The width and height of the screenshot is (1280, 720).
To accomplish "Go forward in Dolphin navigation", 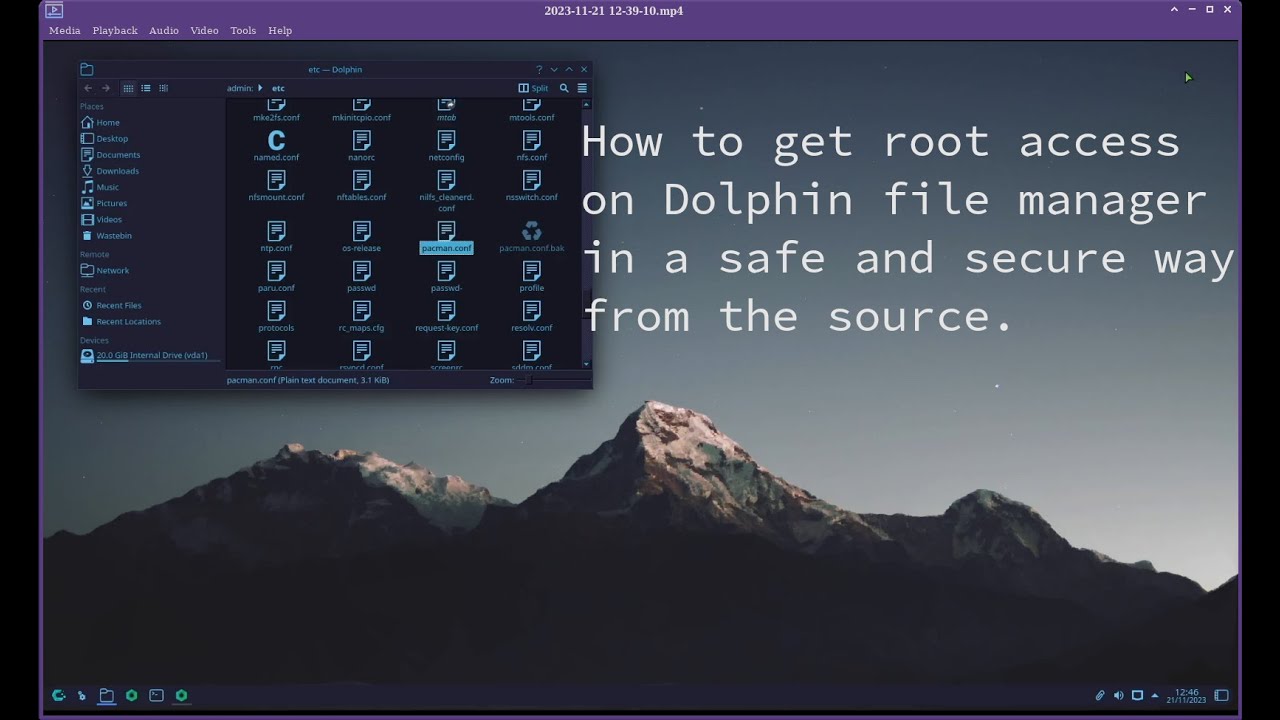I will (106, 88).
